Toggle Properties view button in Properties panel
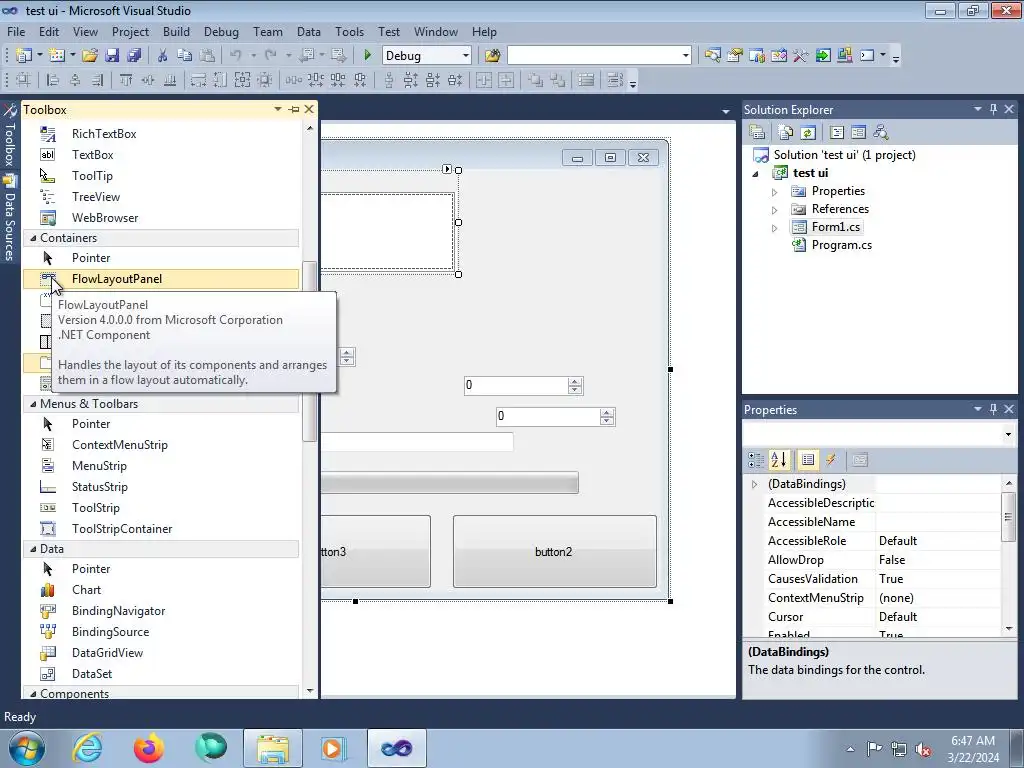 (808, 460)
